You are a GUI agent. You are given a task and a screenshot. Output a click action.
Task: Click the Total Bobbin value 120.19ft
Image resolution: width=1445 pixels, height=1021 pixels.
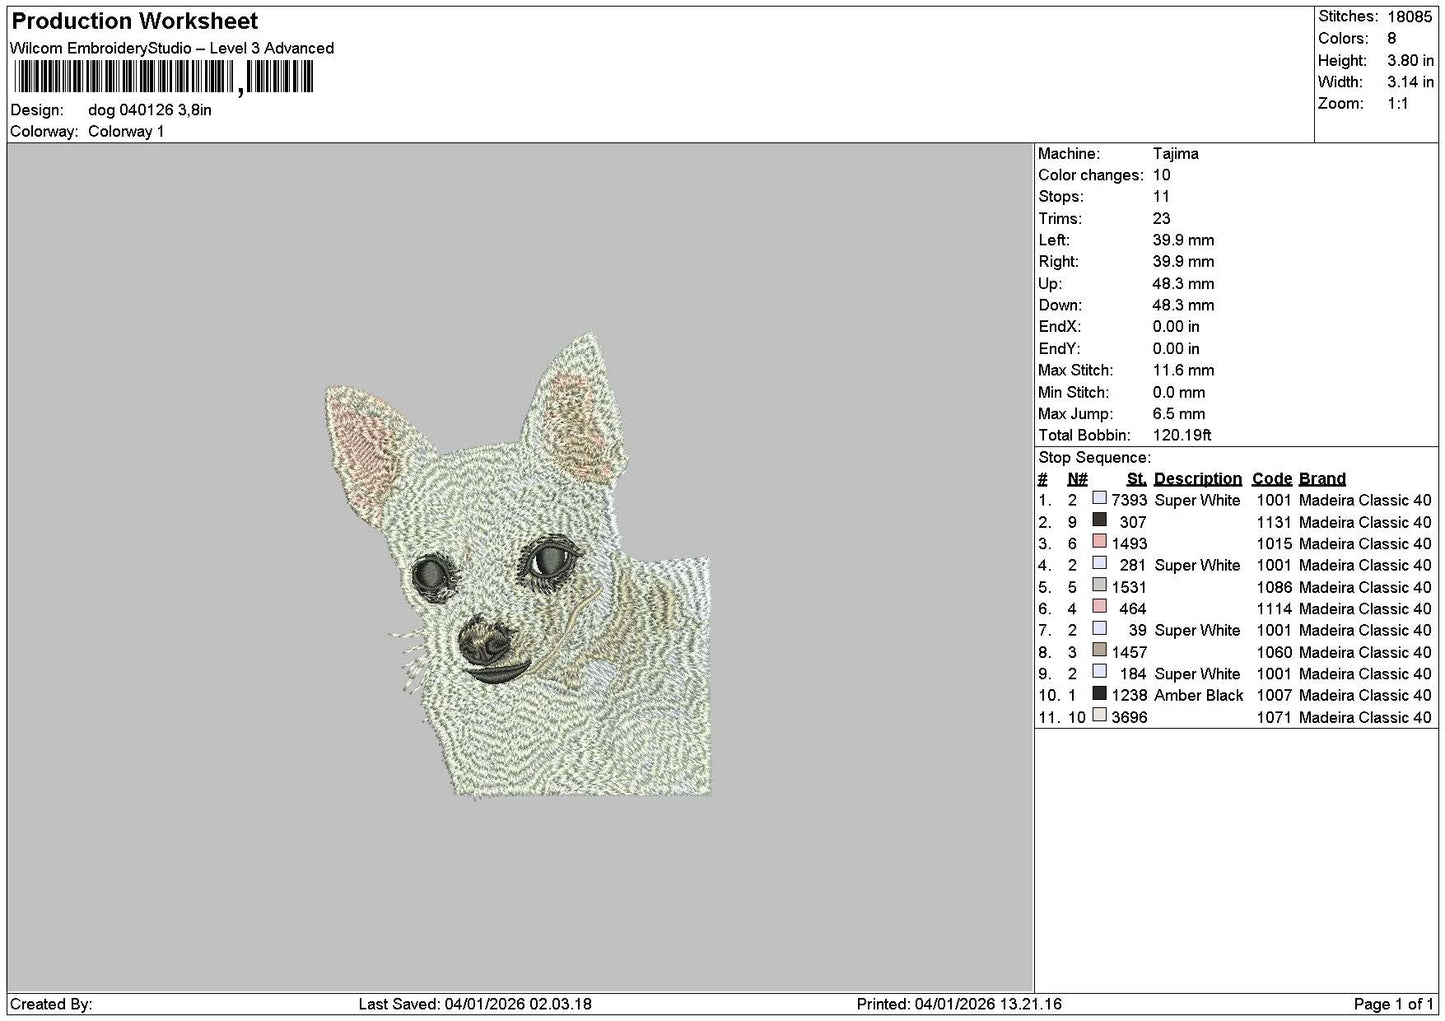[x=1182, y=435]
